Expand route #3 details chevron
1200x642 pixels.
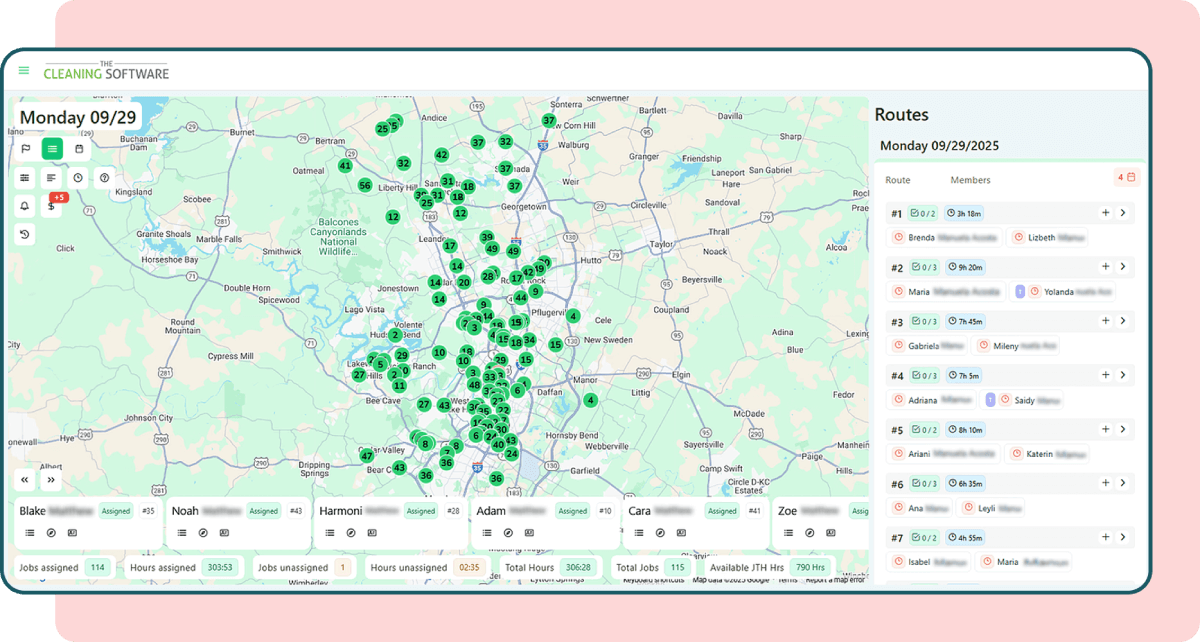pos(1122,321)
